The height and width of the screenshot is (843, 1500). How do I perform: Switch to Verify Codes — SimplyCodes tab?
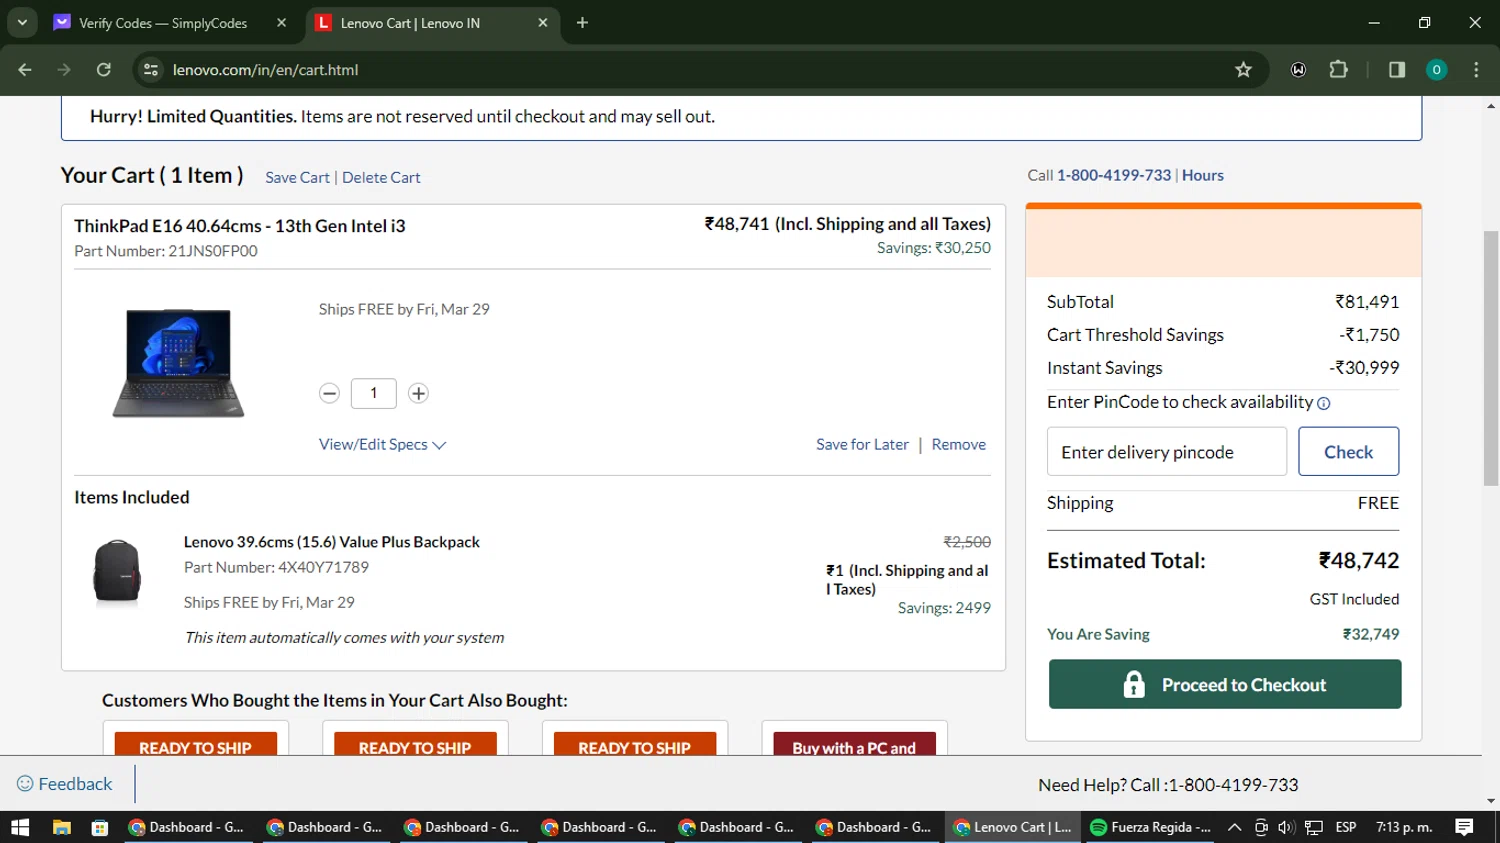(163, 23)
